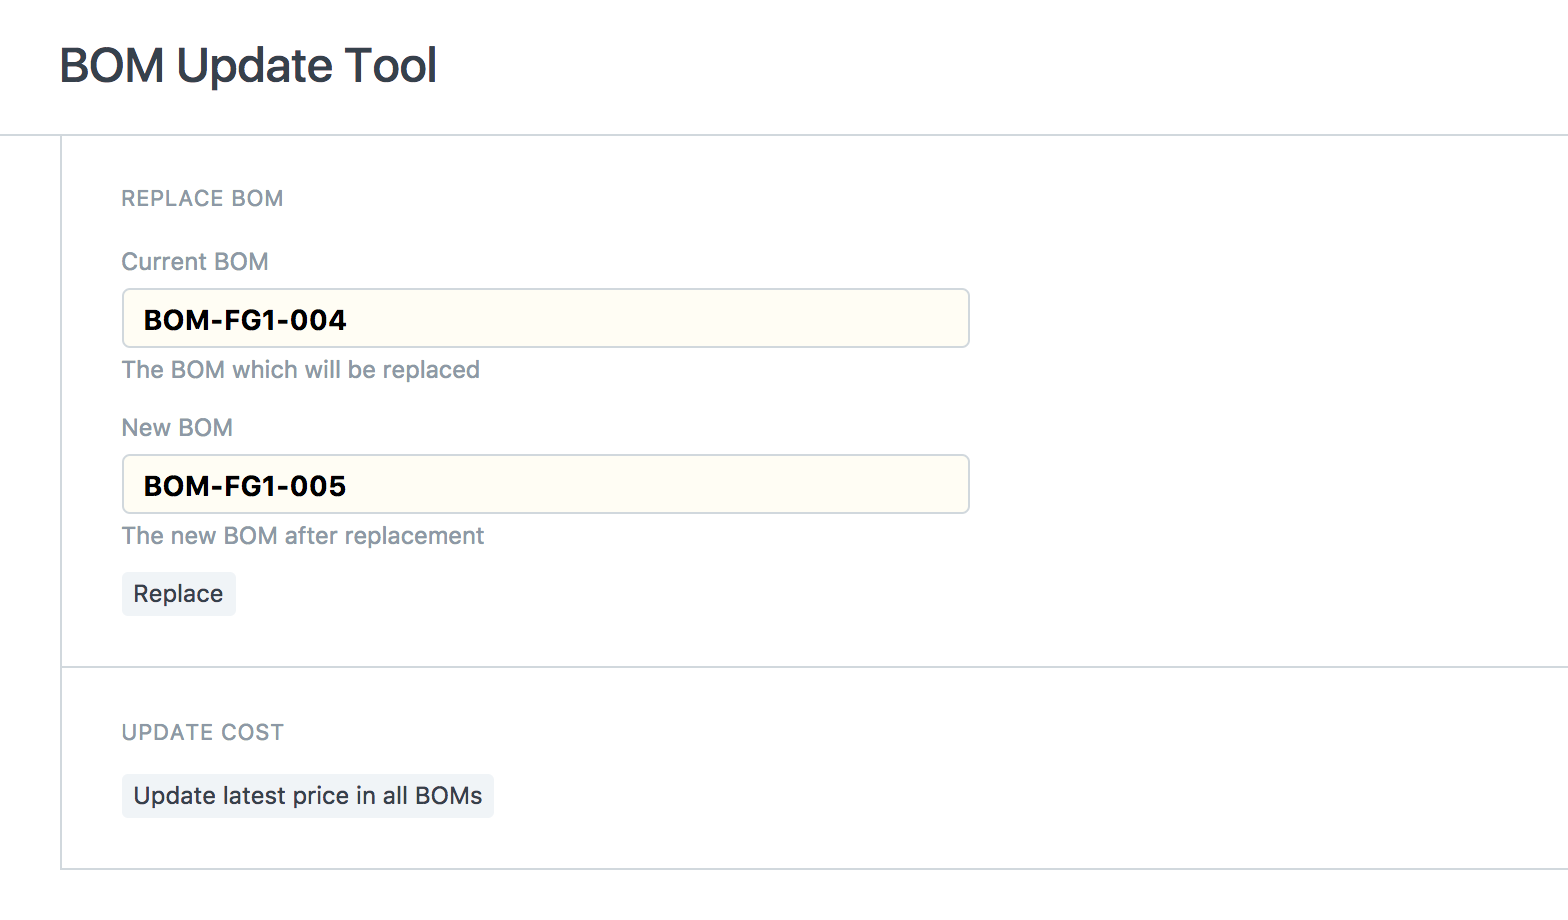The height and width of the screenshot is (920, 1568).
Task: Click 'The BOM which will be replaced' help text
Action: coord(301,370)
